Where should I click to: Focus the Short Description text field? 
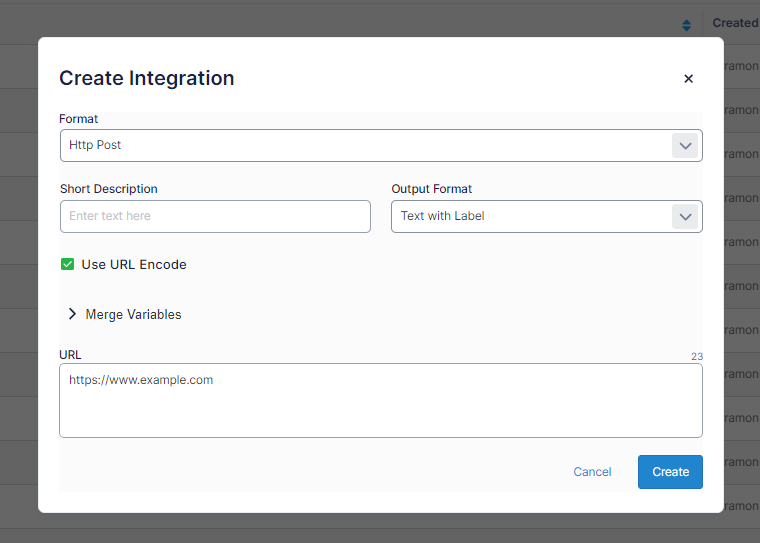point(215,217)
